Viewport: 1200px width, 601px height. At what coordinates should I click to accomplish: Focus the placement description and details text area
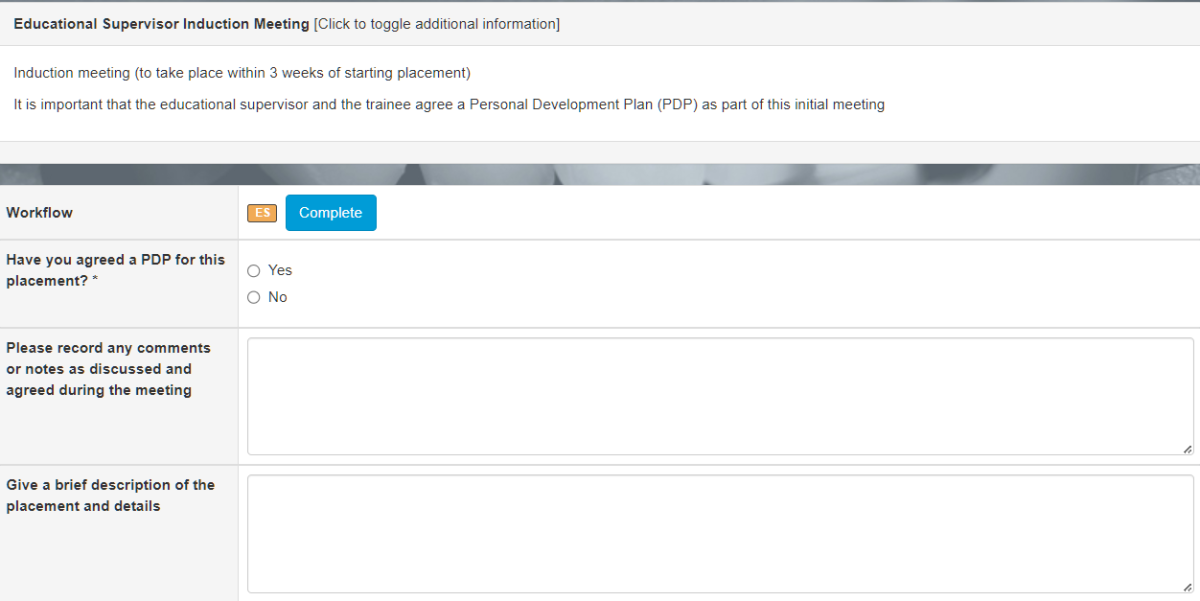point(720,534)
